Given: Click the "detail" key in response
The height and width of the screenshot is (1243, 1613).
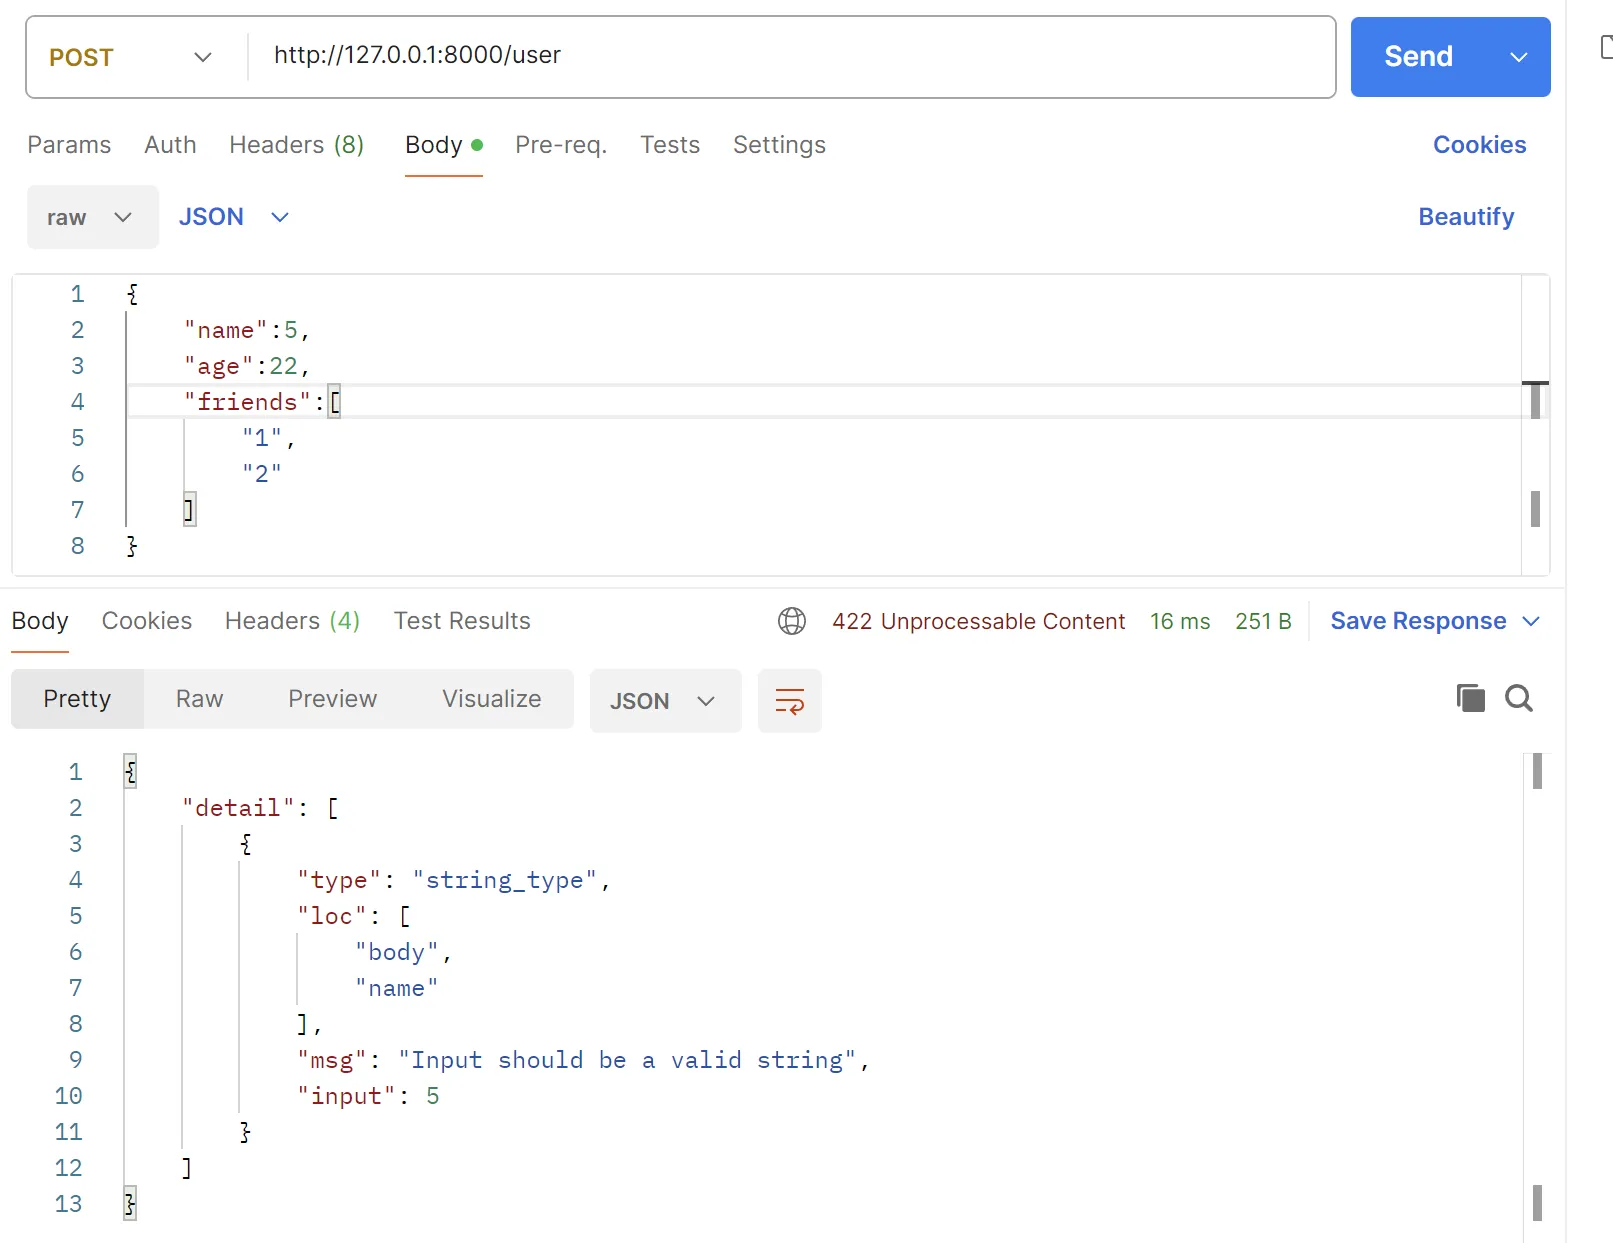Looking at the screenshot, I should (238, 808).
